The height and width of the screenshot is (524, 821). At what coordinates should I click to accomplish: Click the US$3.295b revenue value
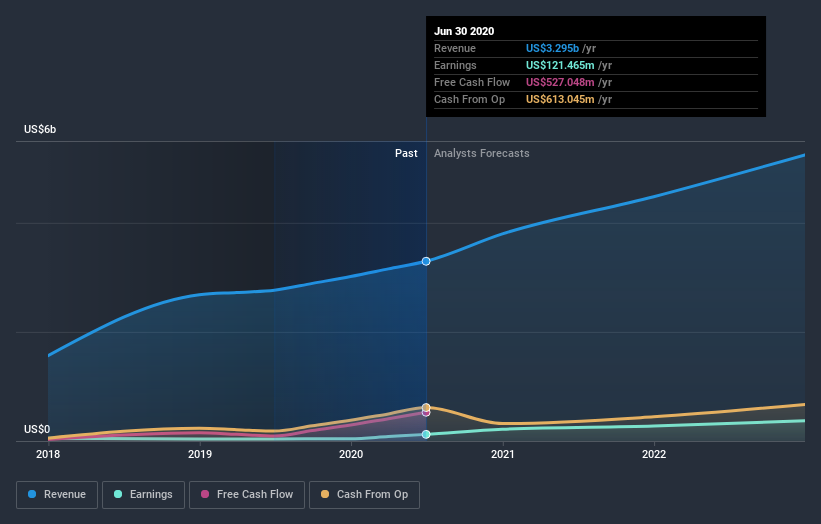552,48
